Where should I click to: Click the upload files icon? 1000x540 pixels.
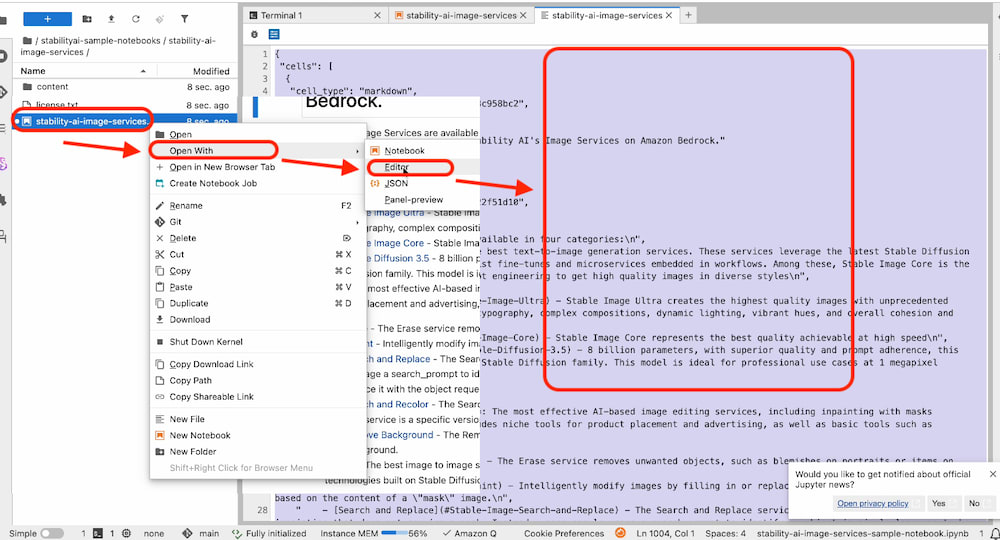pyautogui.click(x=111, y=19)
